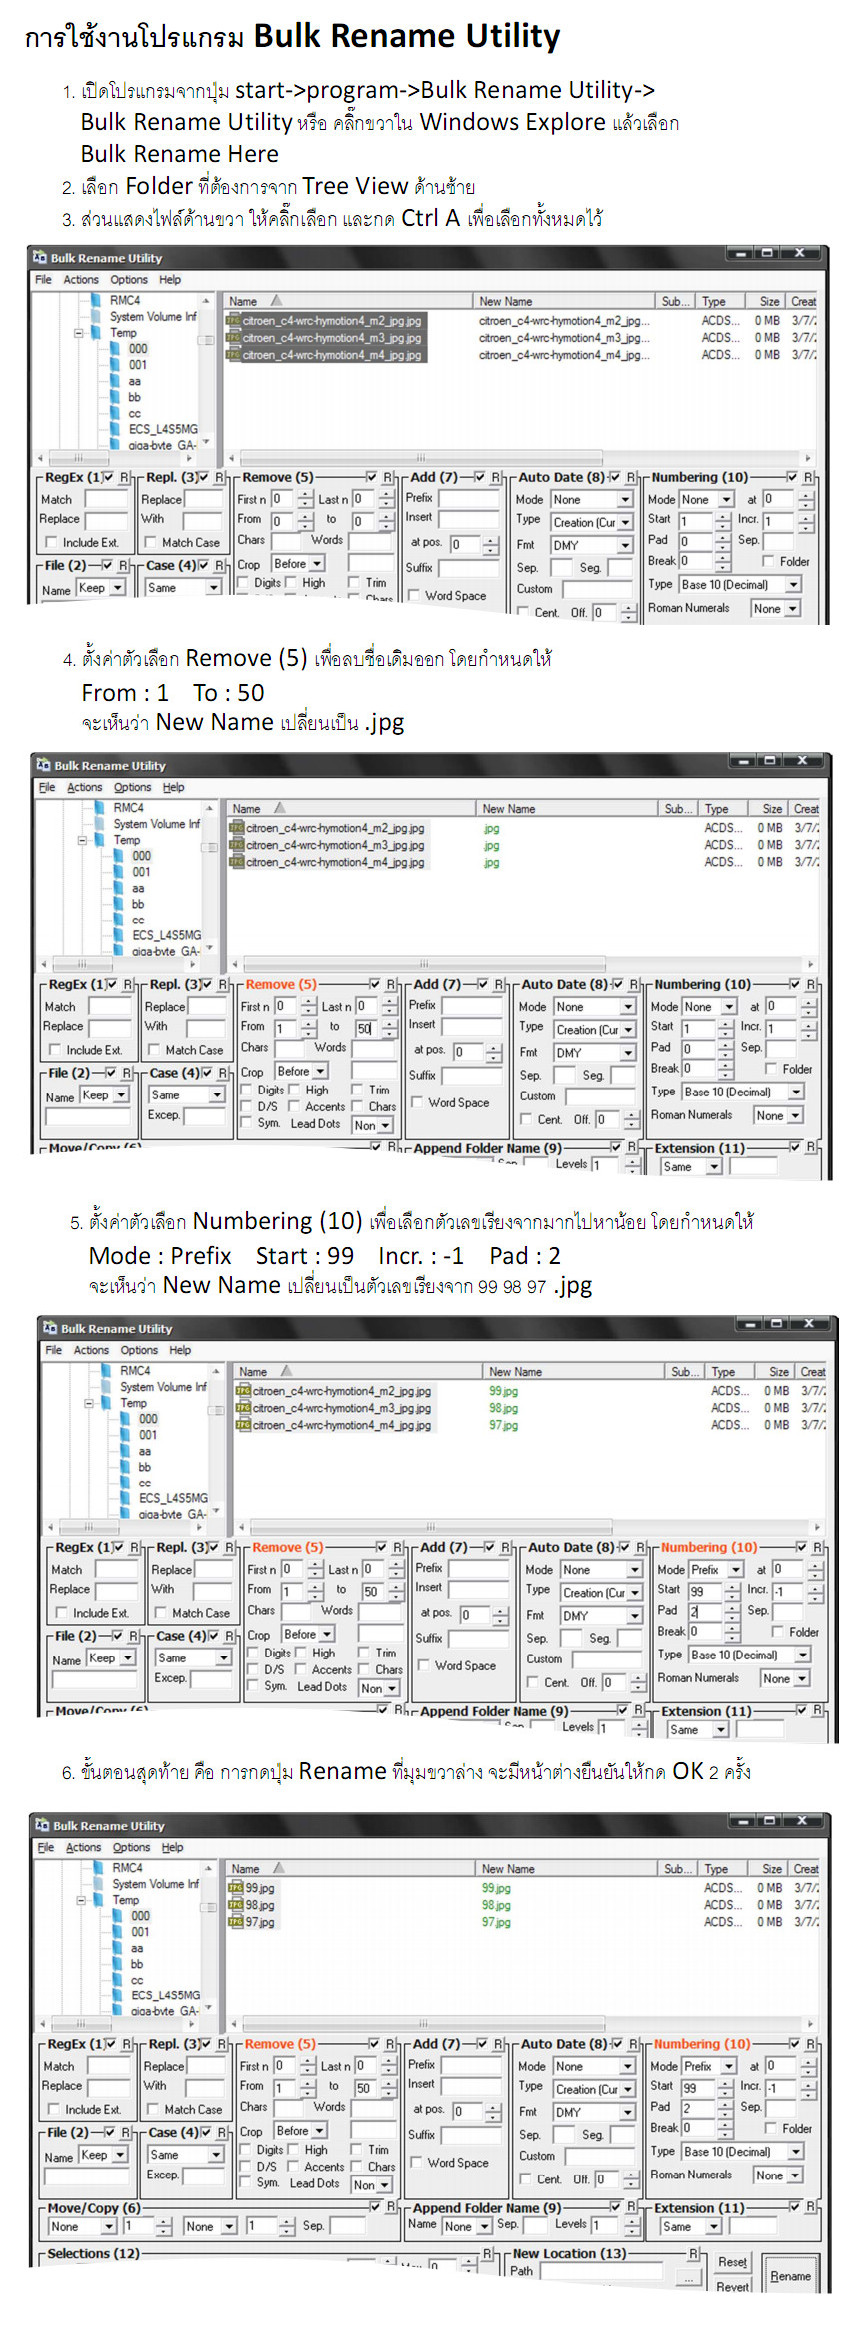This screenshot has width=847, height=2339.
Task: Click System Volume Inf folder icon in step 6 window
Action: click(99, 1884)
